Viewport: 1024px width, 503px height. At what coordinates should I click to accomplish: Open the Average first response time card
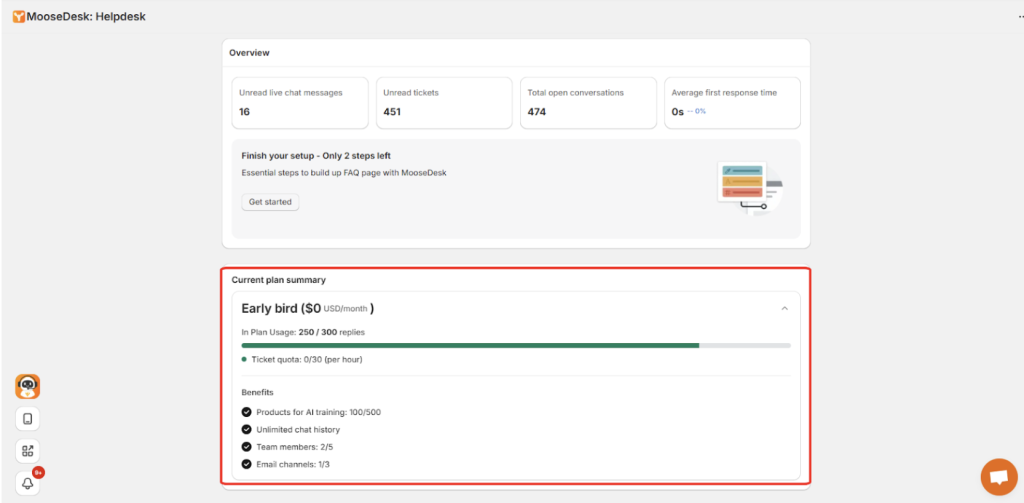coord(732,102)
